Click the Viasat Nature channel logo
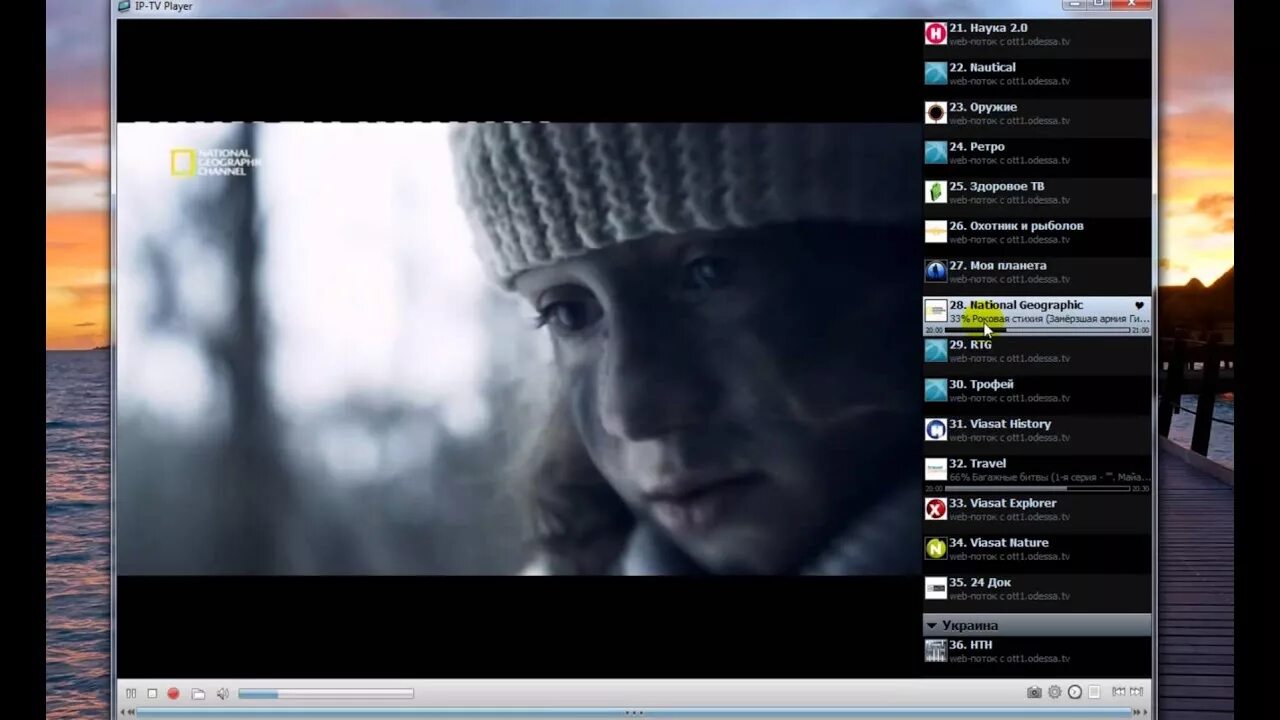 coord(935,548)
